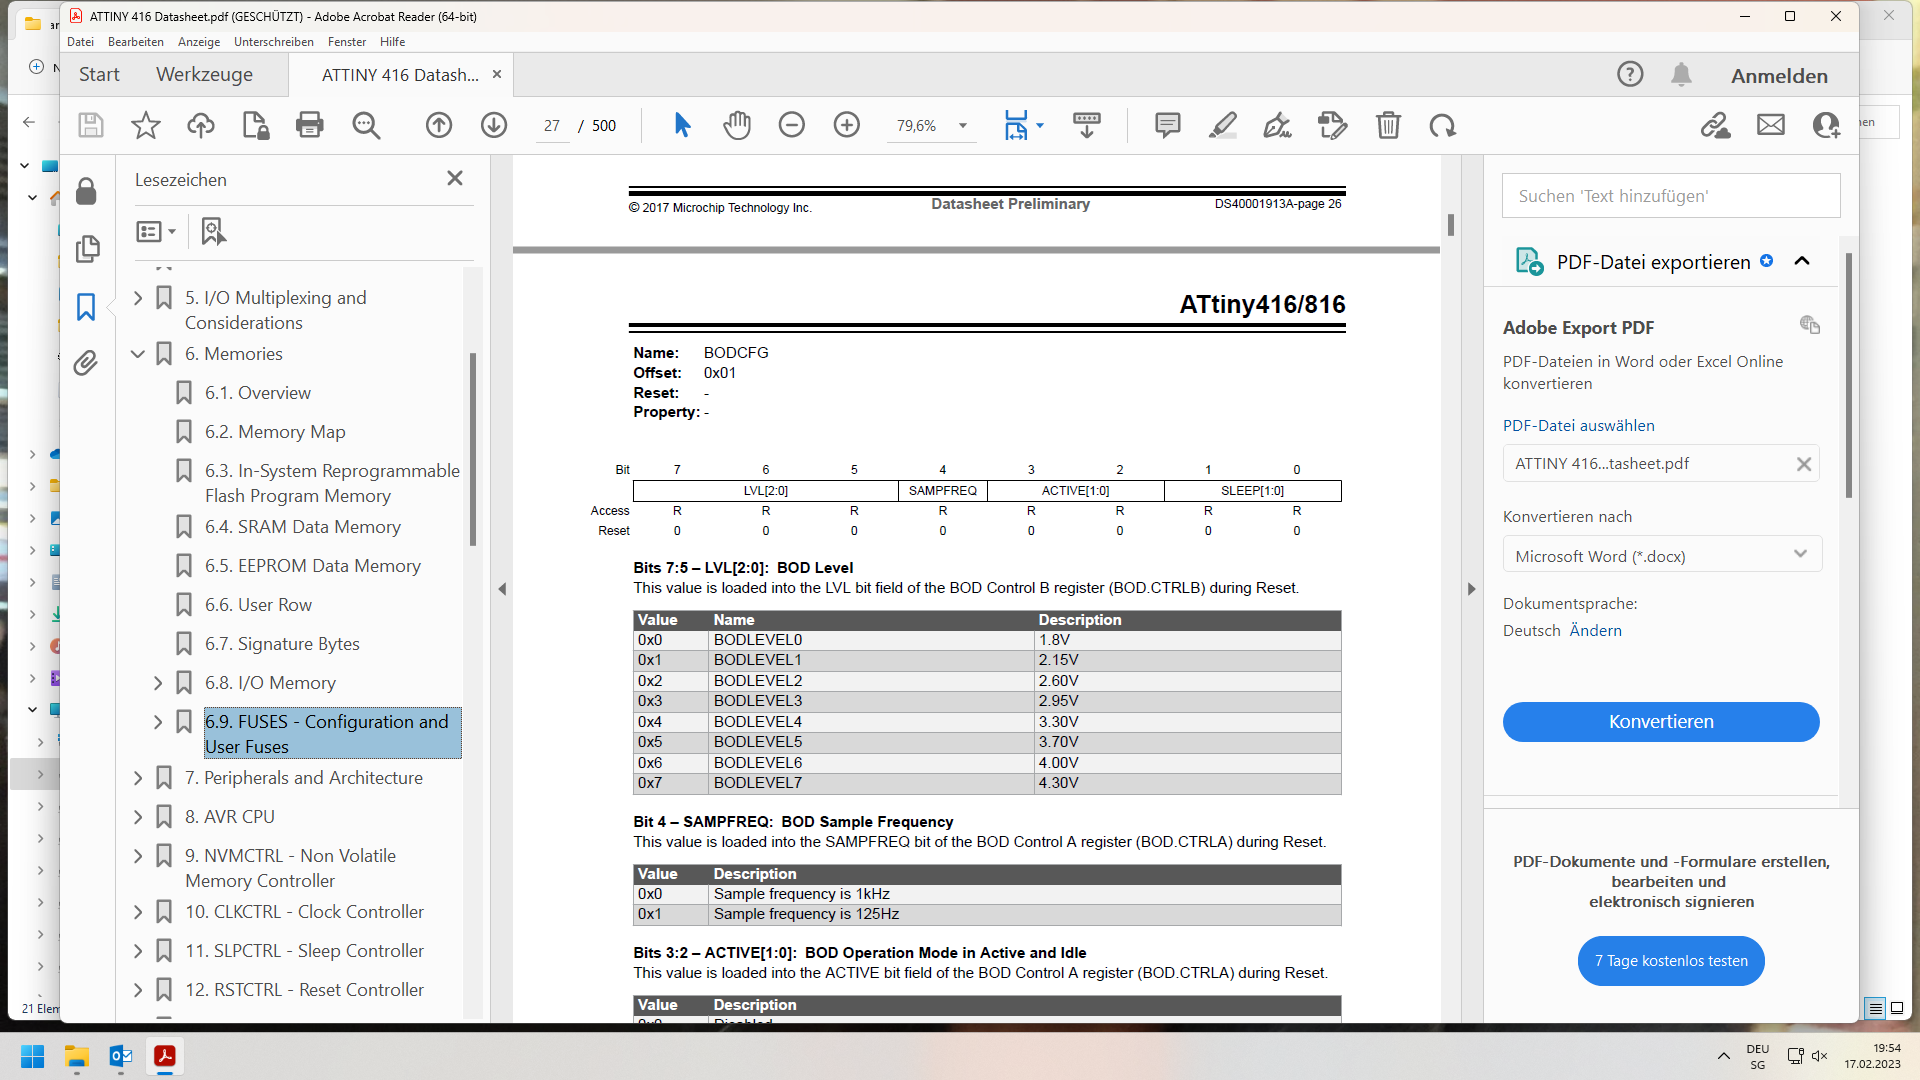Click the find current bookmark icon

[213, 231]
